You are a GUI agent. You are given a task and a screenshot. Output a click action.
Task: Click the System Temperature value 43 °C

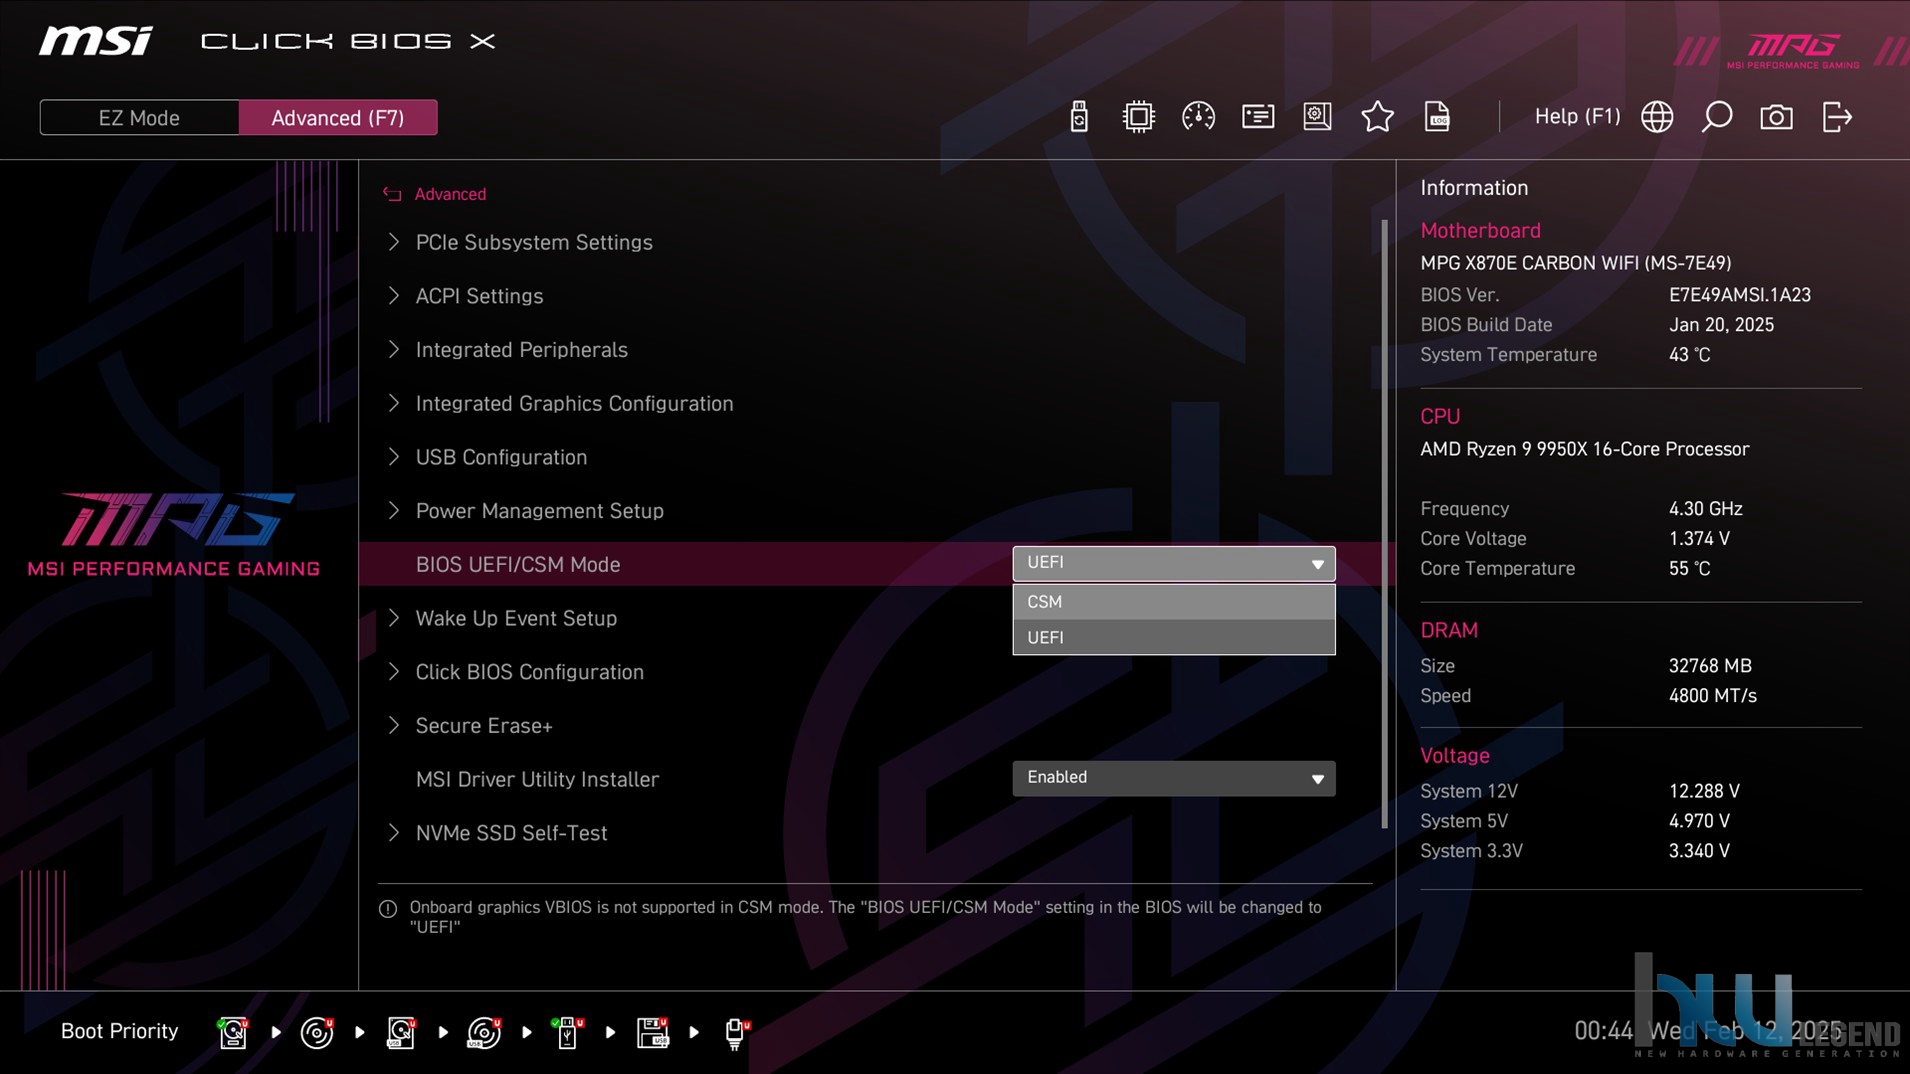[1689, 355]
